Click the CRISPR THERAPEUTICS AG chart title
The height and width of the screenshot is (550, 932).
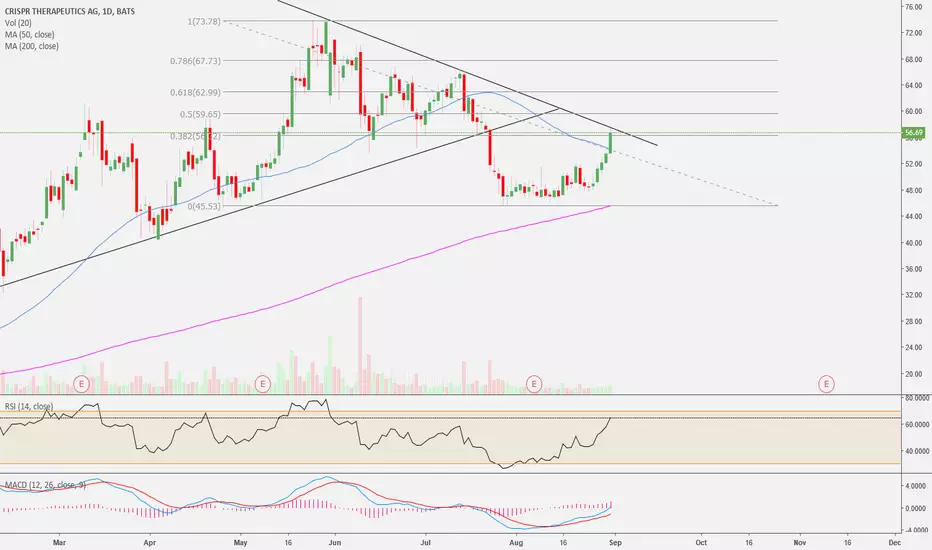click(x=70, y=11)
